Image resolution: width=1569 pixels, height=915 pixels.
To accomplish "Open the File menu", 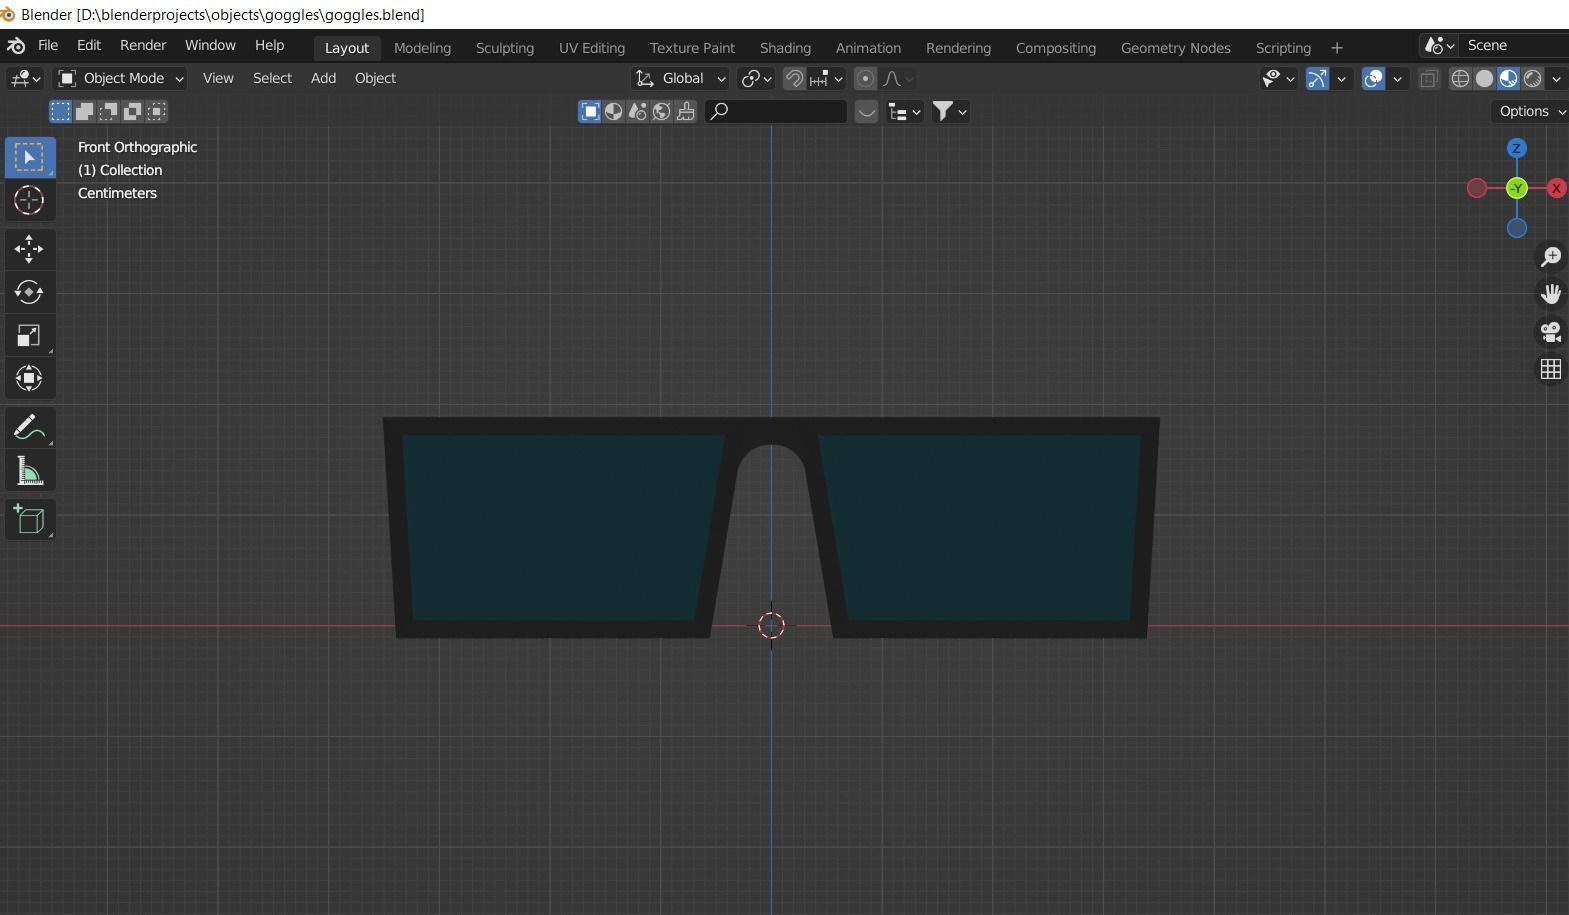I will coord(48,45).
